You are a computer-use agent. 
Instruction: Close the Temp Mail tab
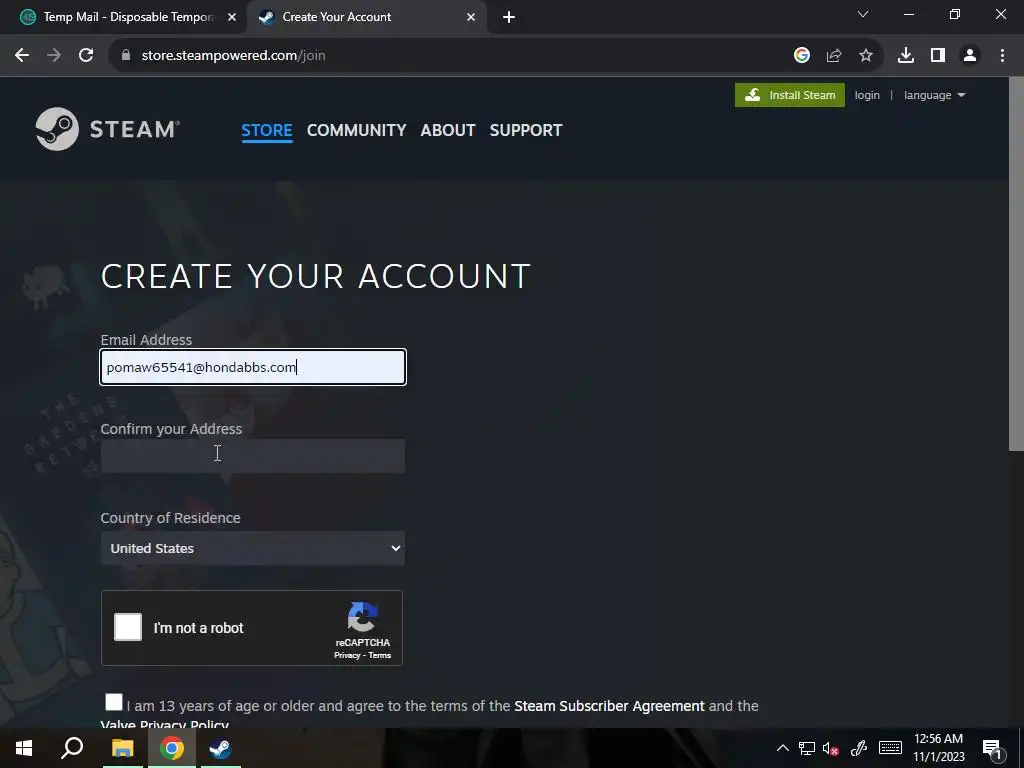232,17
